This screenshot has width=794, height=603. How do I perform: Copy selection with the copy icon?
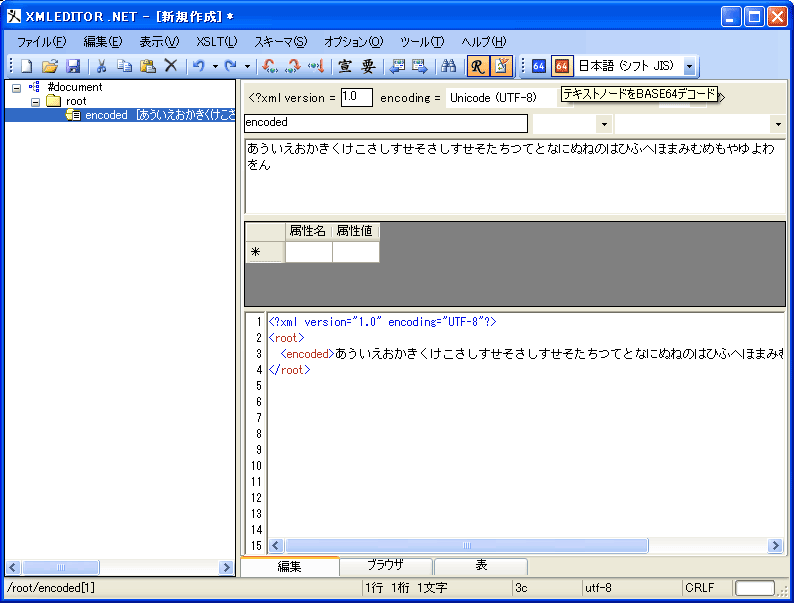pos(125,66)
